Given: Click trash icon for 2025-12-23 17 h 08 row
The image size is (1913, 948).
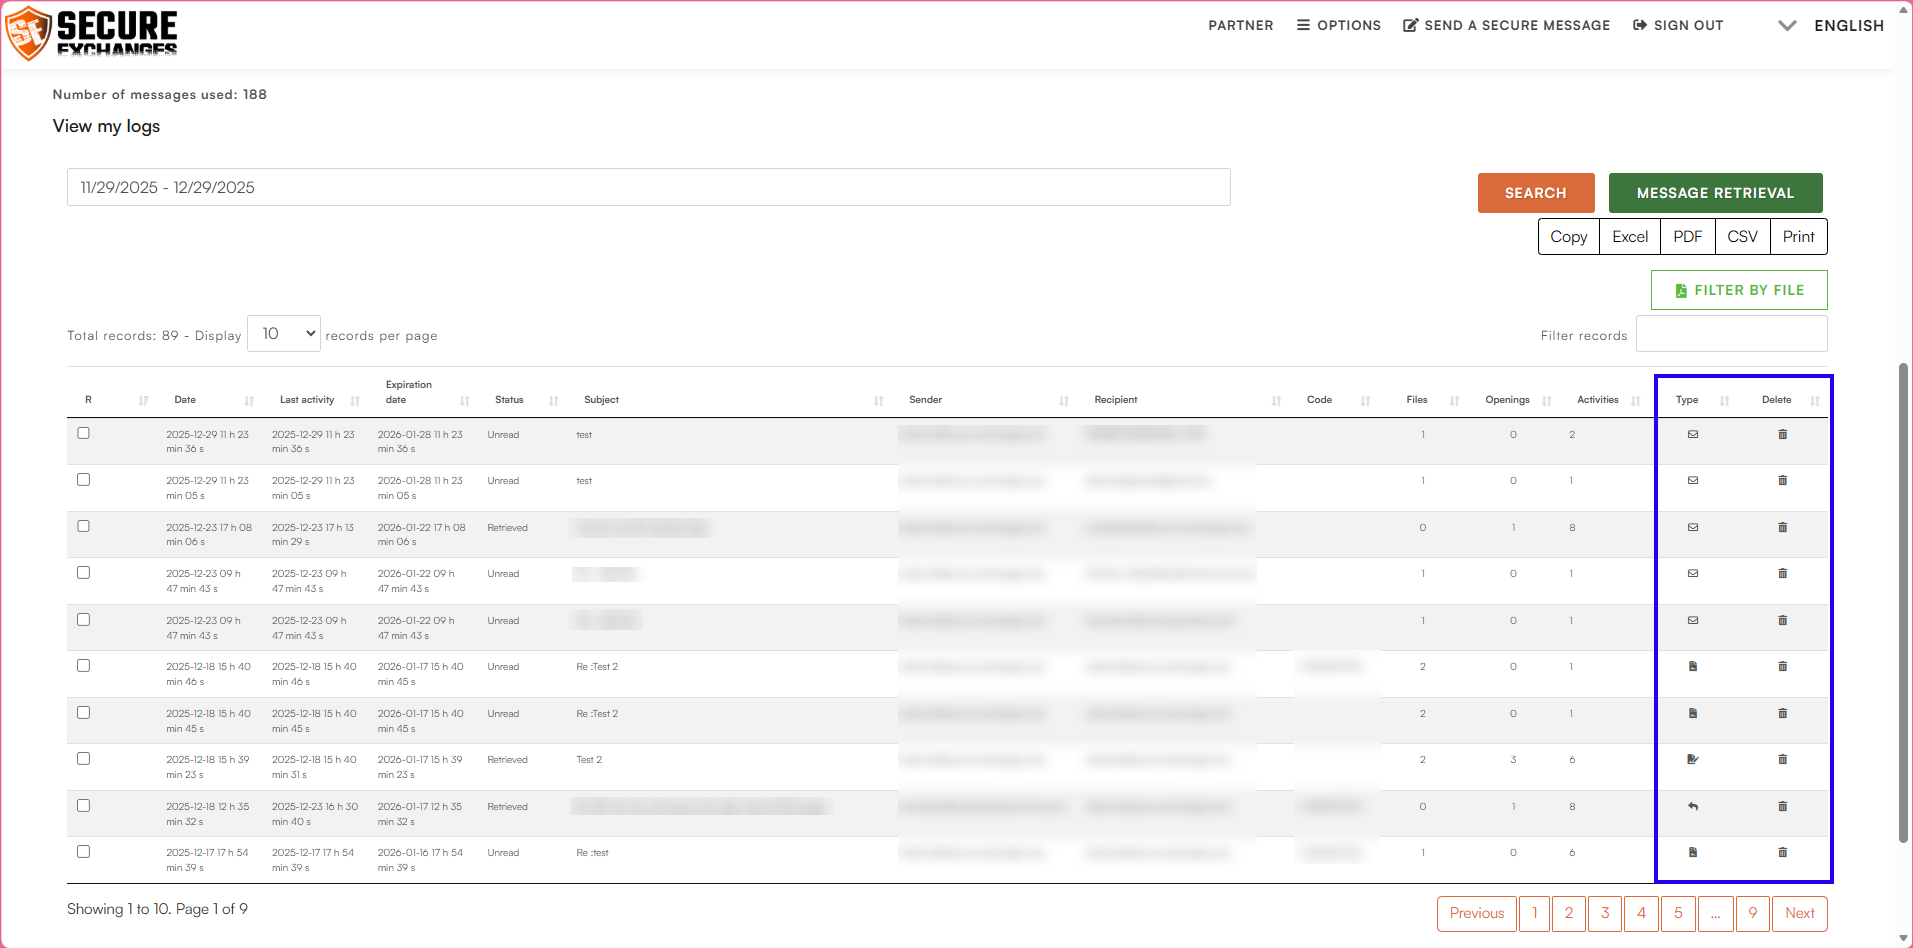Looking at the screenshot, I should click(1782, 527).
